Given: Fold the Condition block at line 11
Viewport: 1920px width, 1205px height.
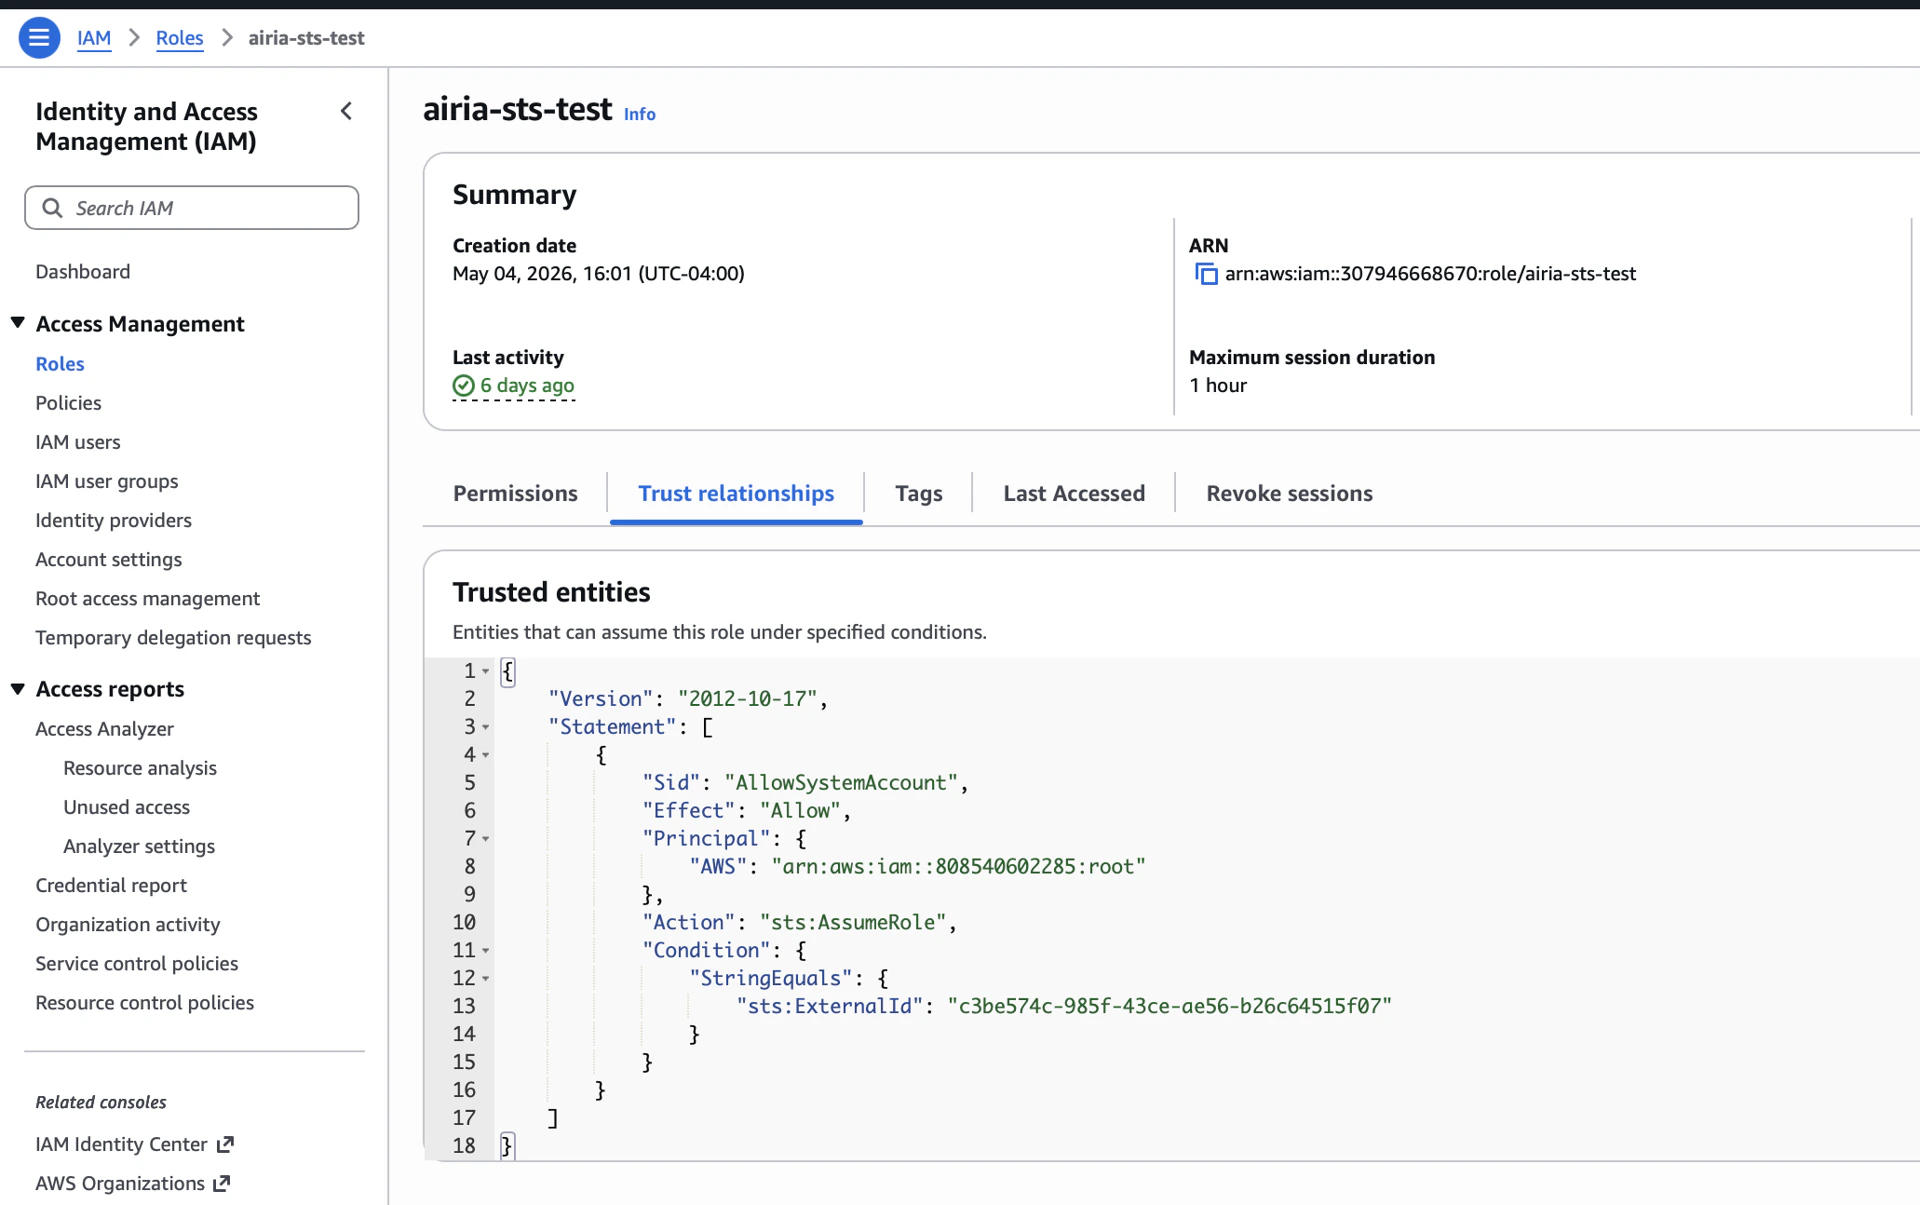Looking at the screenshot, I should pos(485,951).
